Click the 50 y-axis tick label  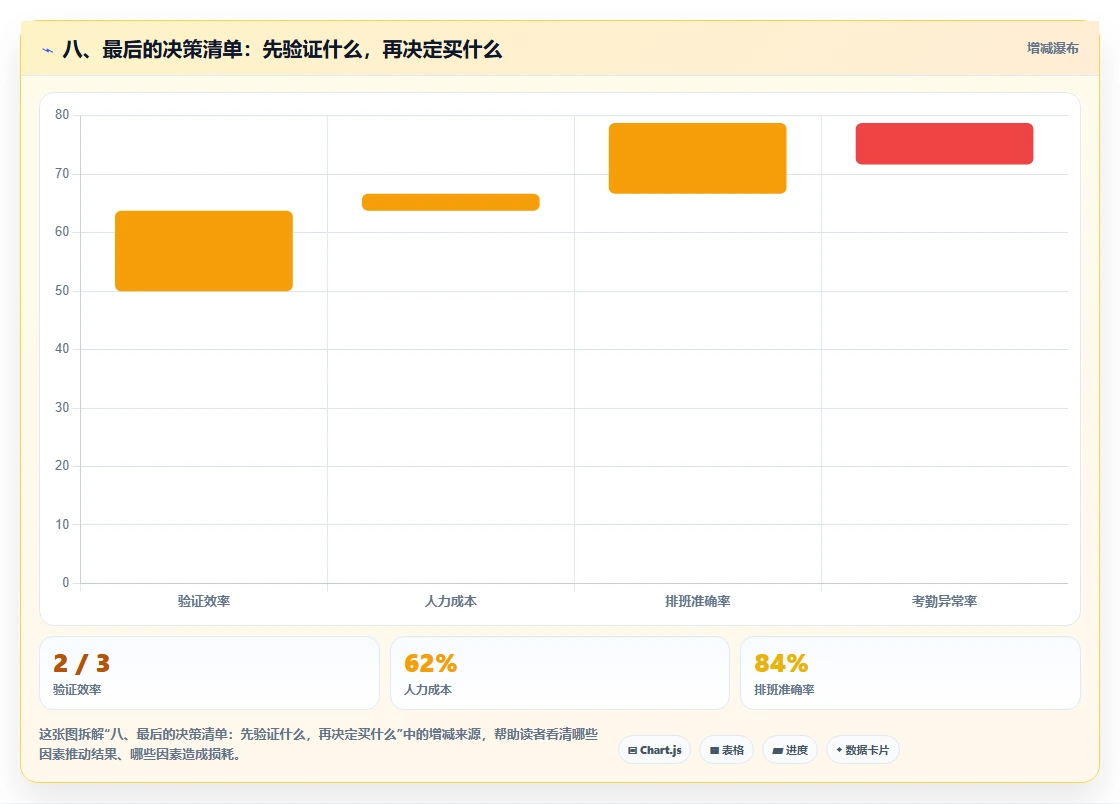coord(62,291)
